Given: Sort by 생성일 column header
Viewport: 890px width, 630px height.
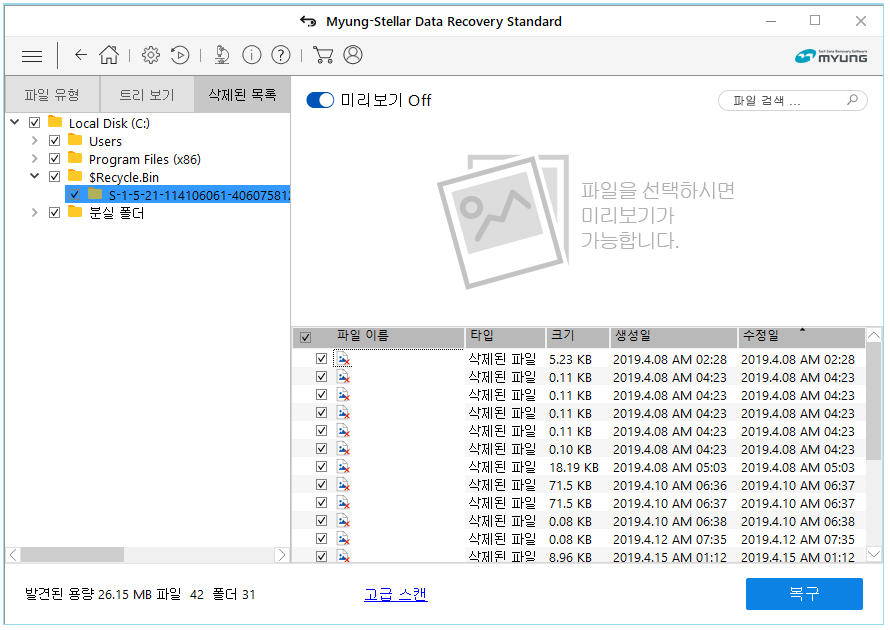Looking at the screenshot, I should pyautogui.click(x=673, y=337).
